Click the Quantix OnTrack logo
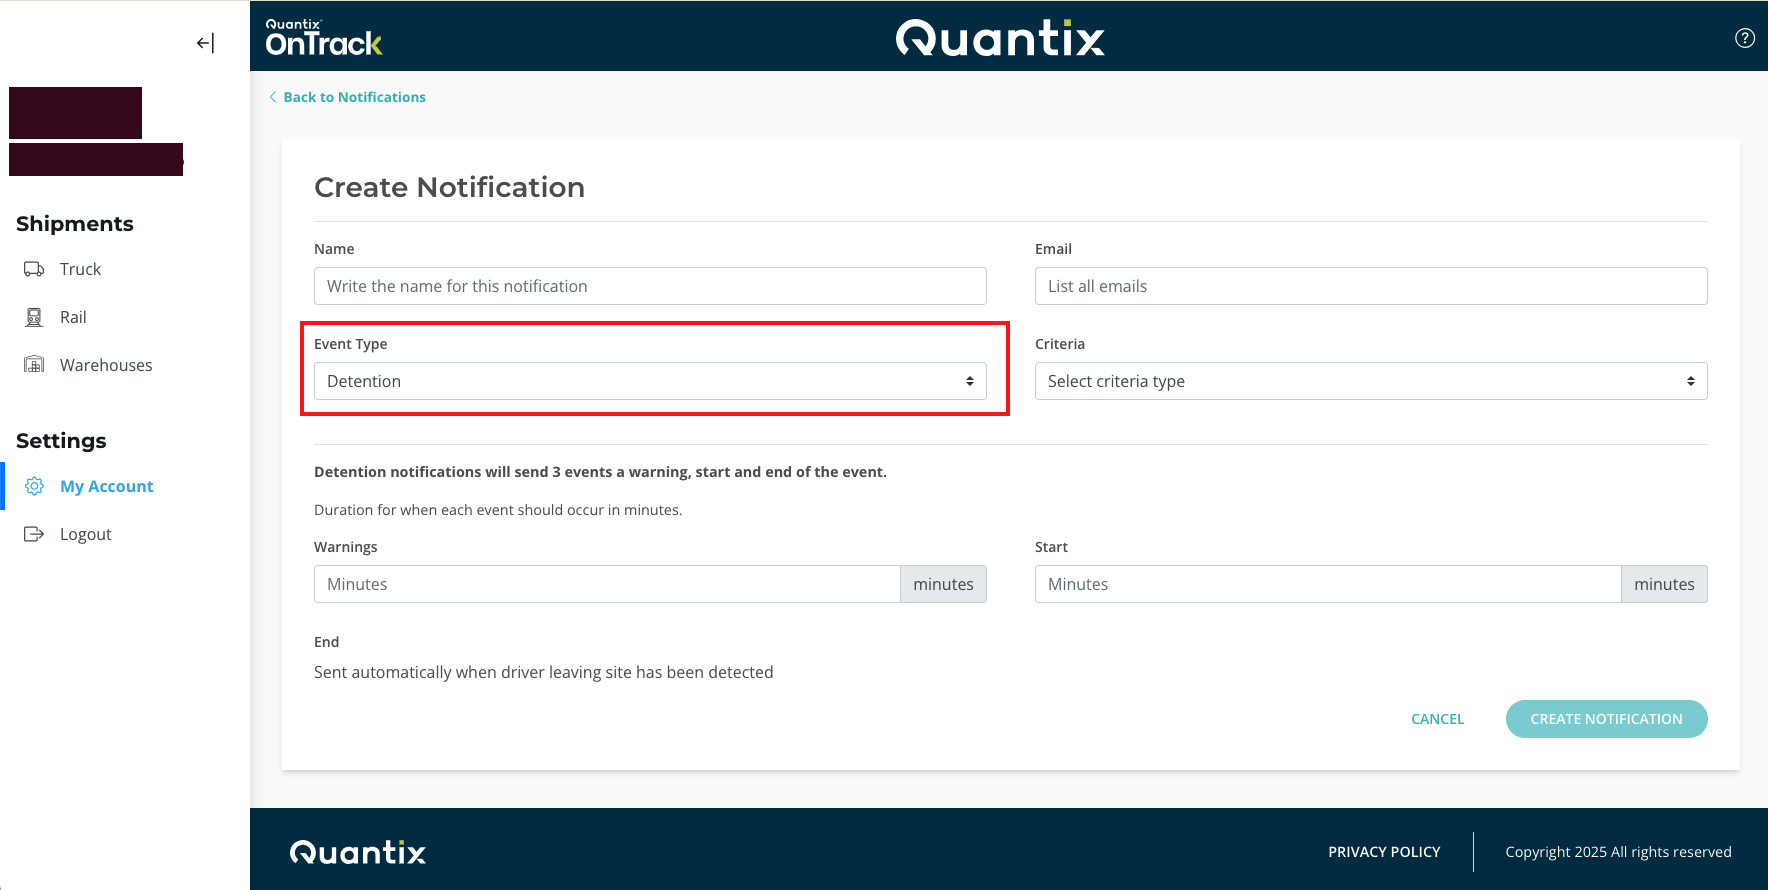Viewport: 1768px width, 890px height. click(323, 38)
